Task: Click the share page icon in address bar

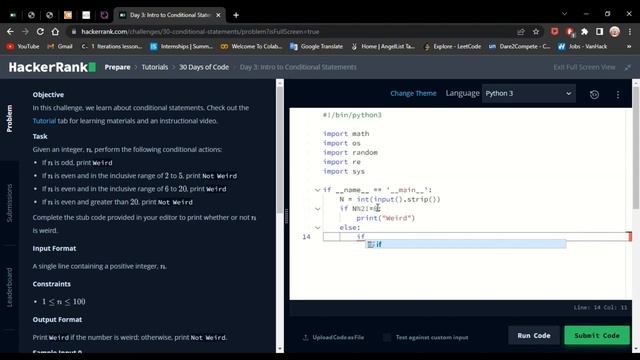Action: [521, 31]
